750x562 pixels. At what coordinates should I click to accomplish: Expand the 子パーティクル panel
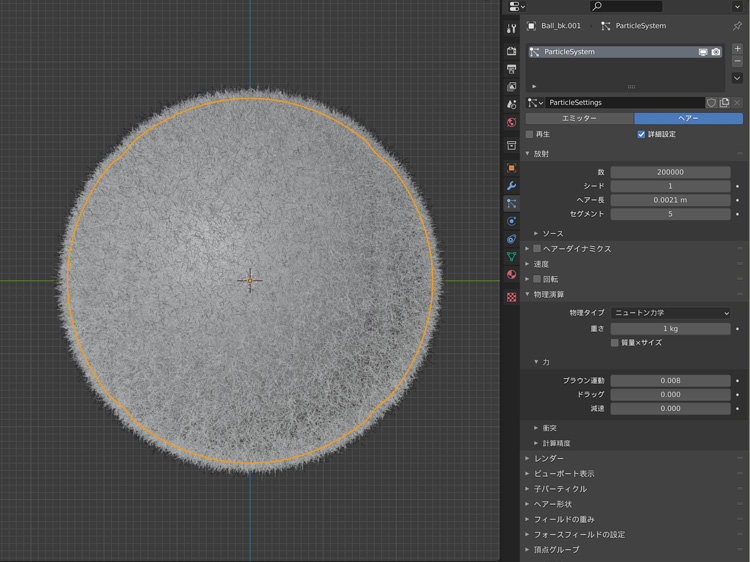tap(560, 489)
